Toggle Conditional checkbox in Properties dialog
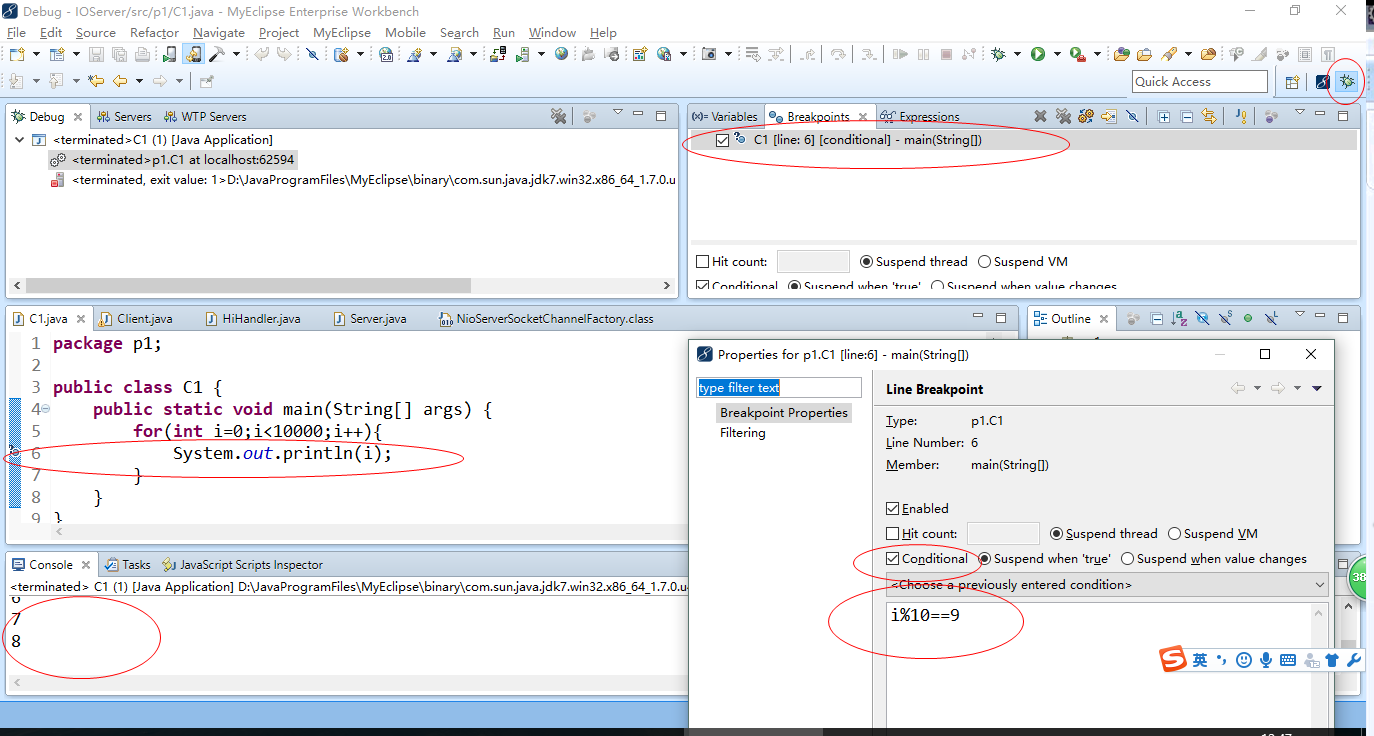This screenshot has width=1374, height=736. [893, 559]
